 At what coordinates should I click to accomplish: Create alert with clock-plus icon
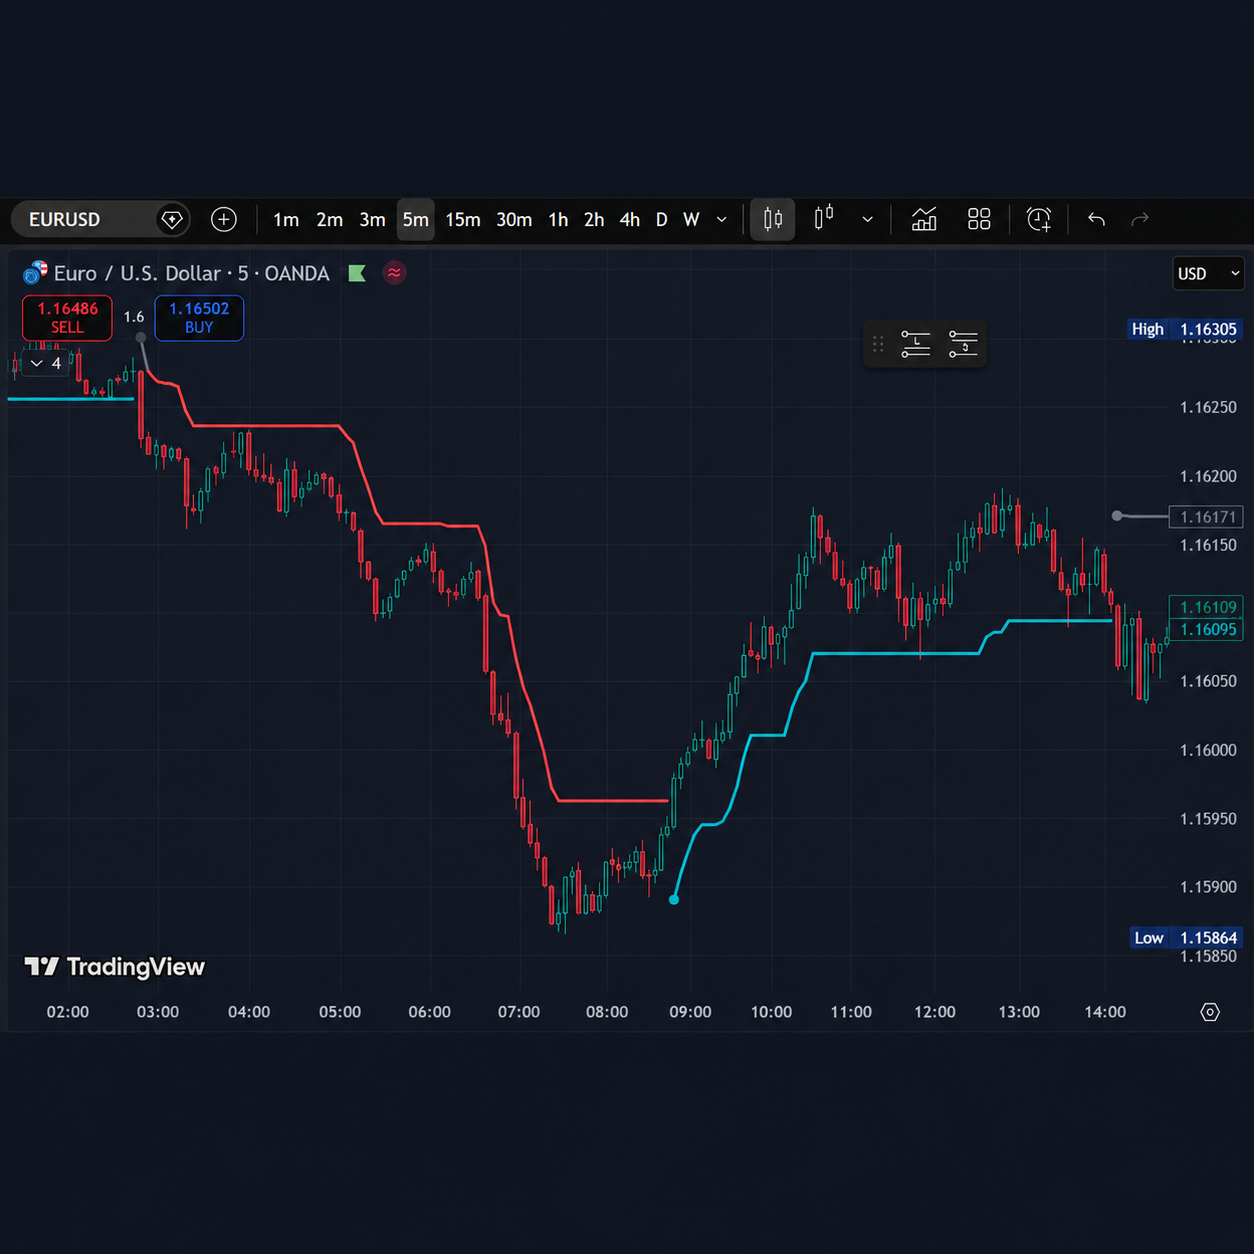(1039, 219)
